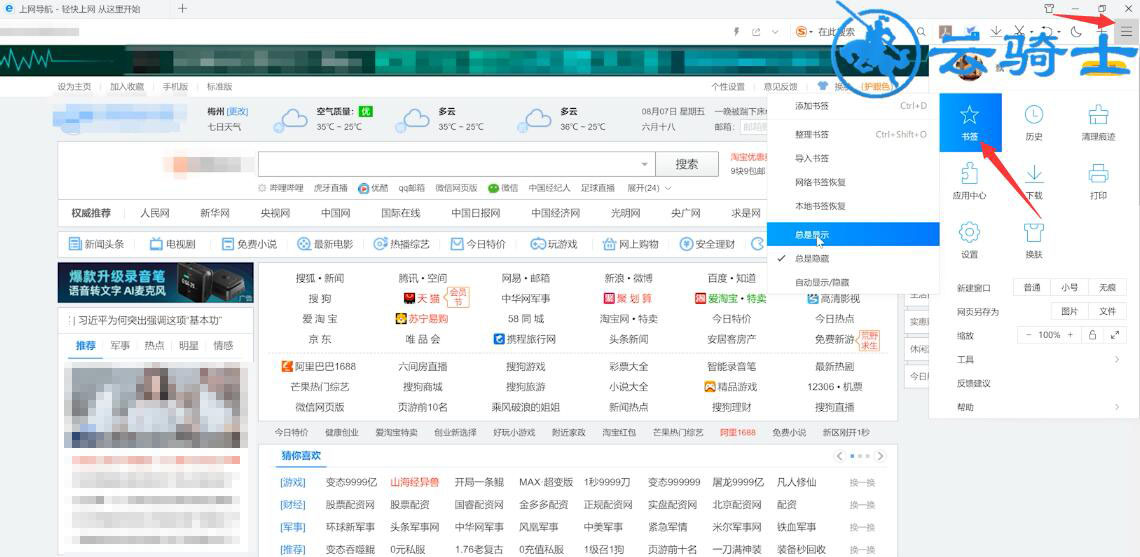Save page as 文件 file
The image size is (1140, 557).
click(1107, 311)
